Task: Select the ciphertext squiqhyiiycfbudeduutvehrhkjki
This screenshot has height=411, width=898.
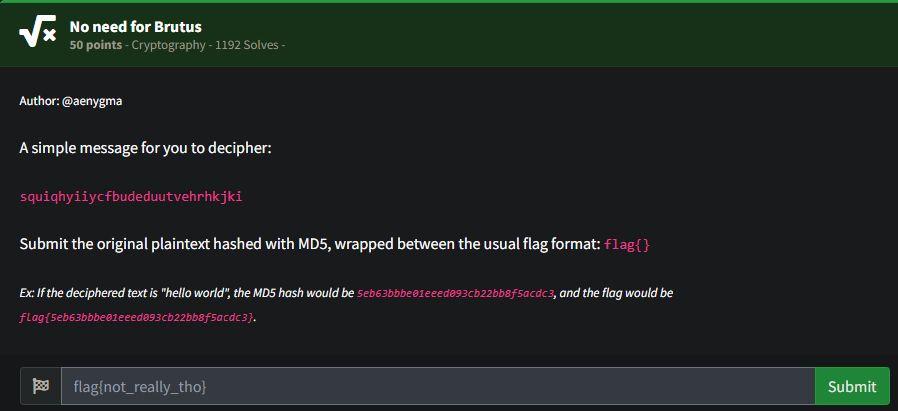Action: click(131, 197)
